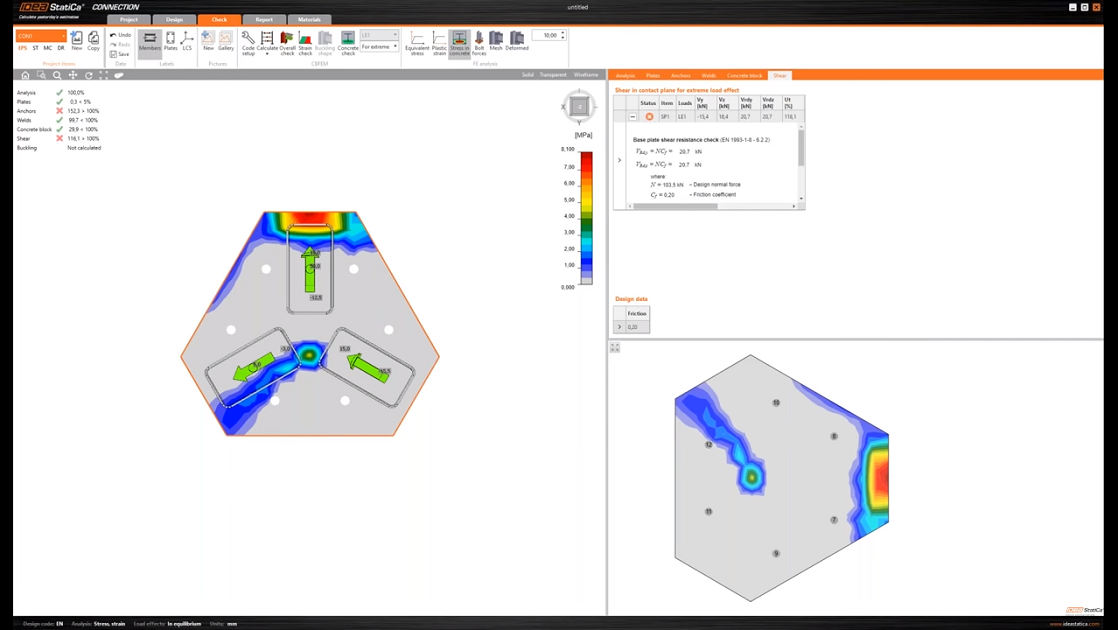Click the deformation scale stepper arrows
Image resolution: width=1118 pixels, height=630 pixels.
(x=563, y=35)
